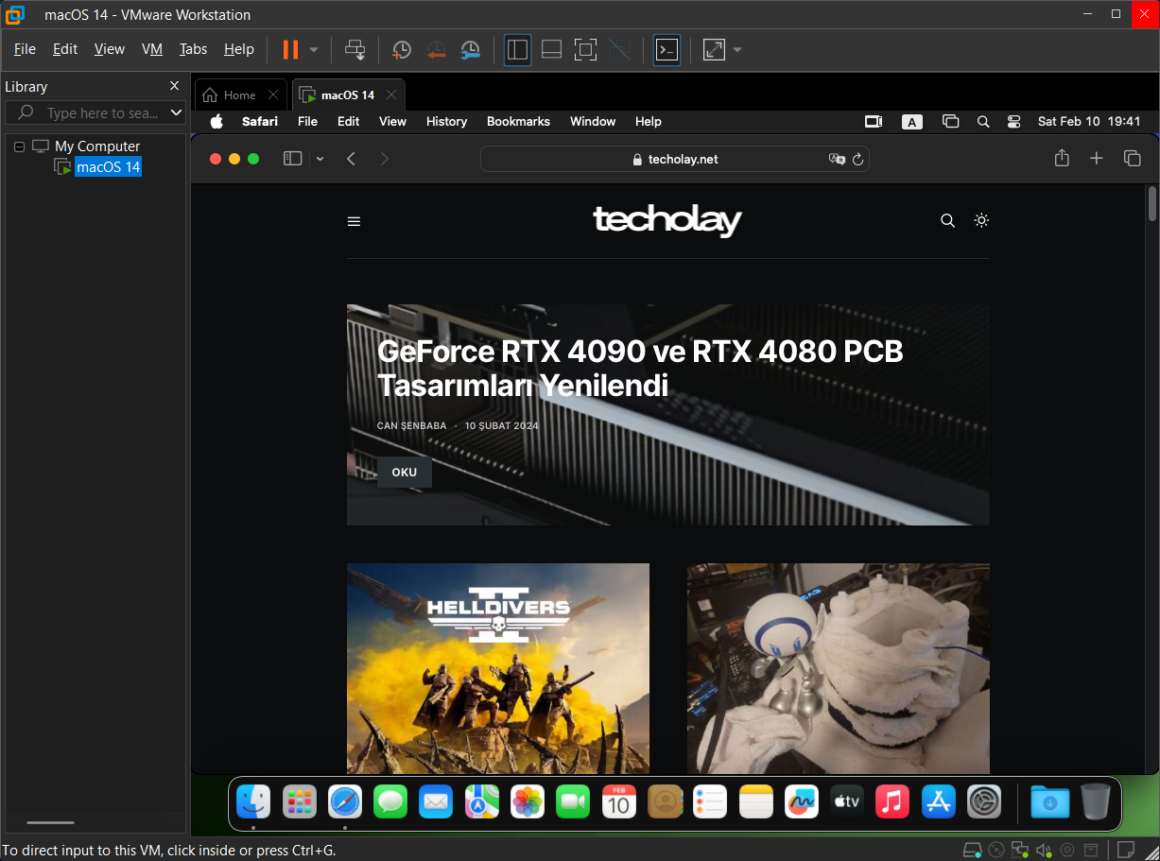
Task: Open the VMware View menu
Action: tap(109, 49)
